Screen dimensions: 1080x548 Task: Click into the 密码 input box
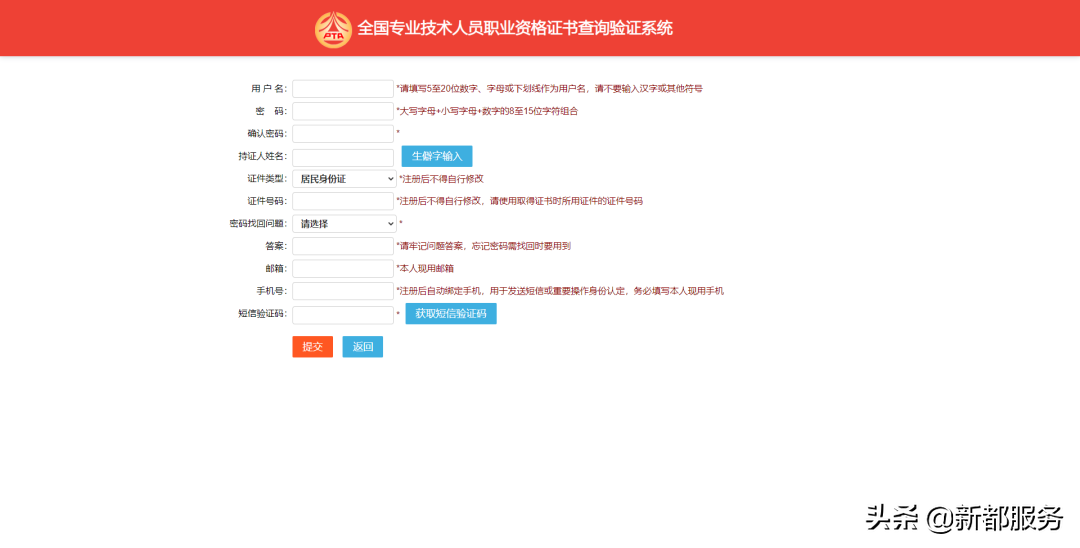coord(343,111)
